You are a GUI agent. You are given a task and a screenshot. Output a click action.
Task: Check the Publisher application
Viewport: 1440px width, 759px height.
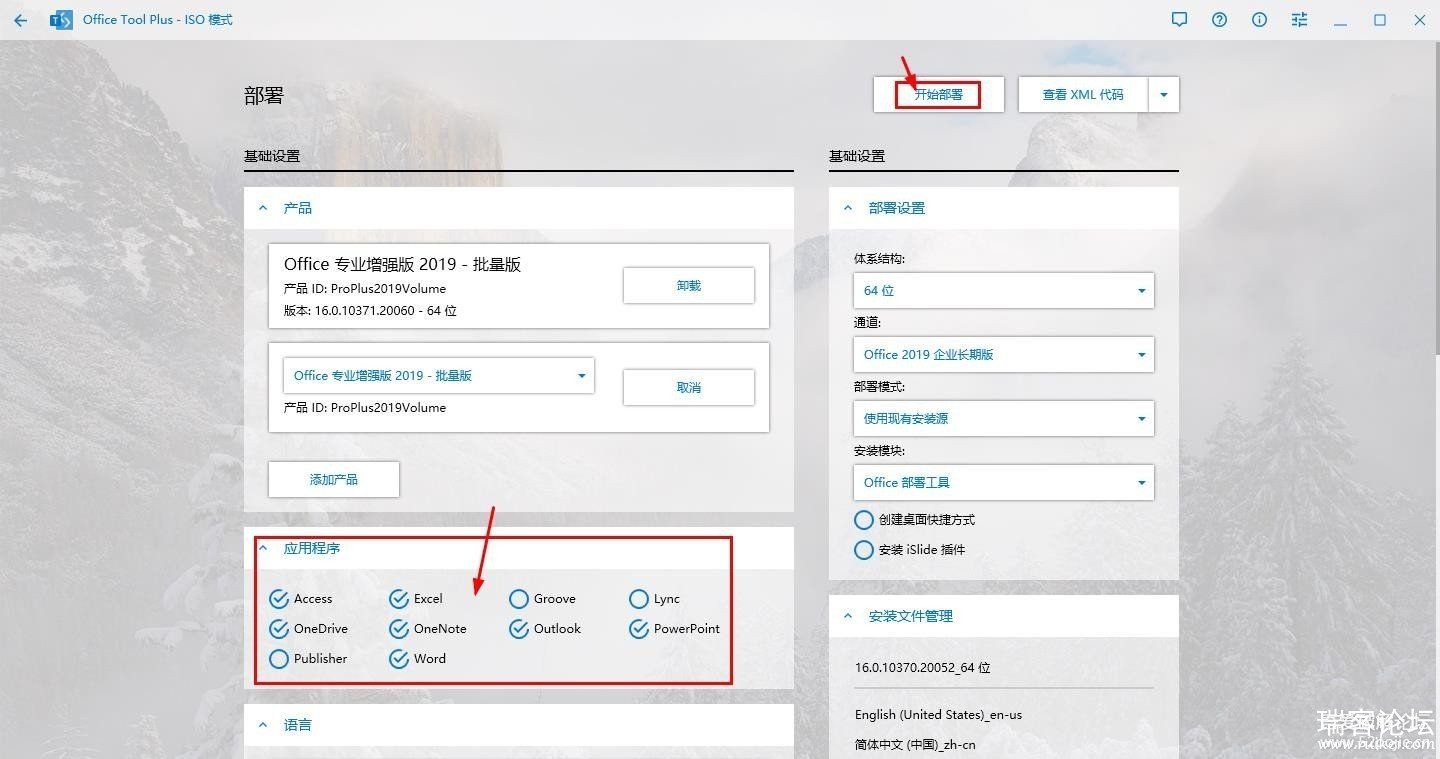click(279, 659)
